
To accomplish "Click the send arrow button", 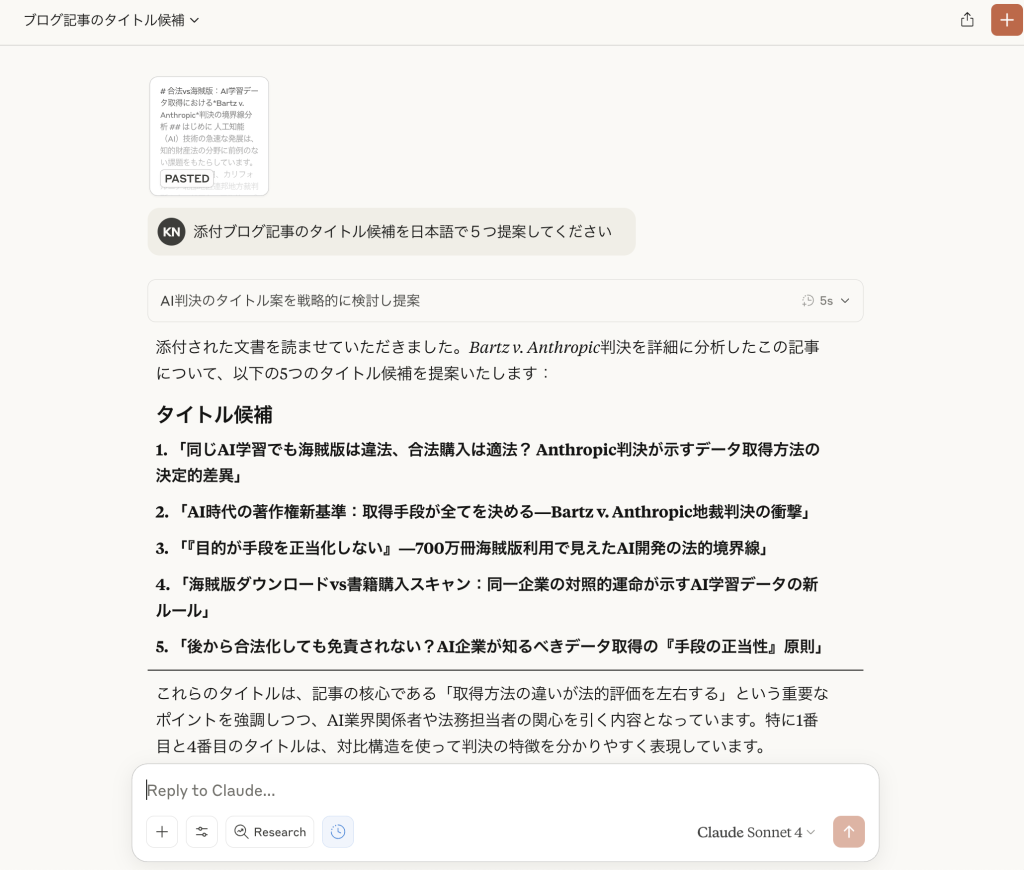I will coord(848,832).
